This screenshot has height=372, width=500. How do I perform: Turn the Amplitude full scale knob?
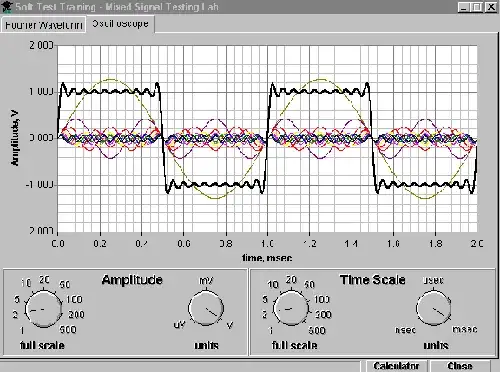pyautogui.click(x=44, y=309)
